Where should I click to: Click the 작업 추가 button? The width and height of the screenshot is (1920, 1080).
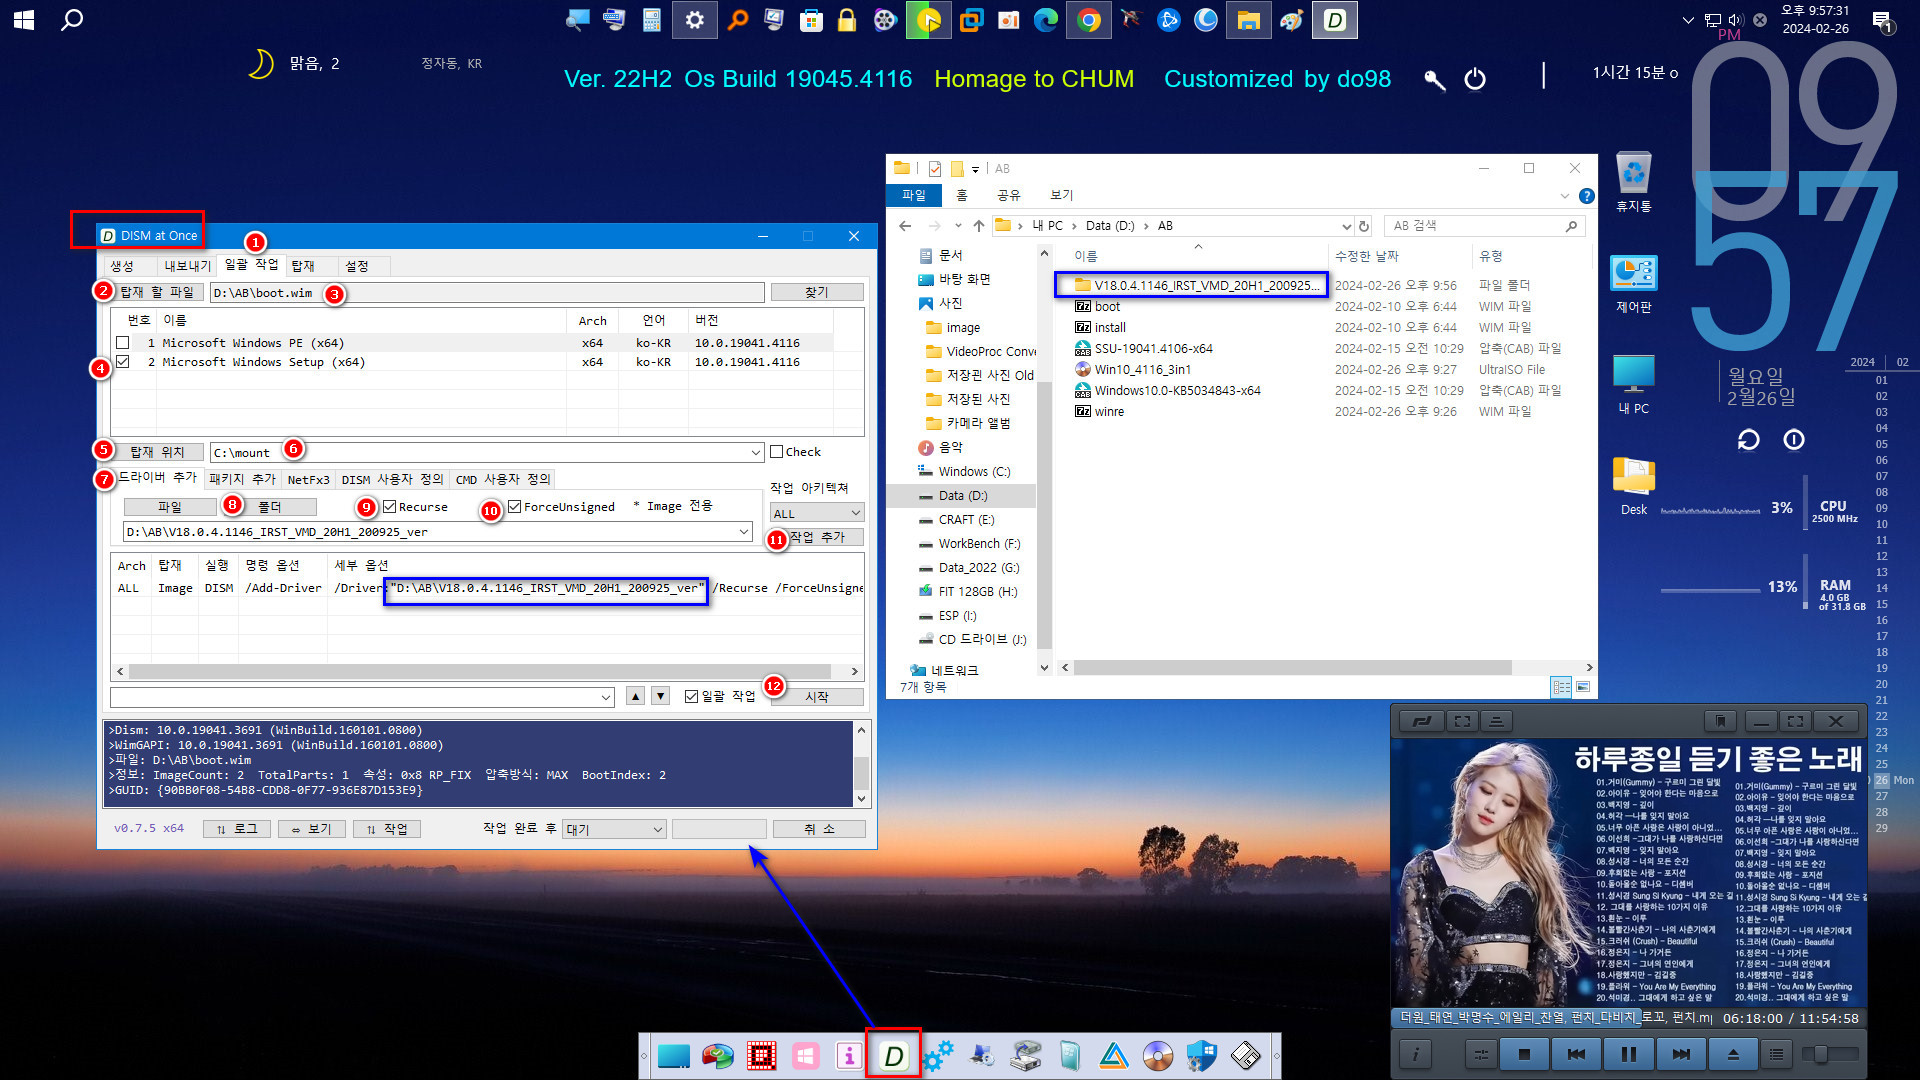817,538
